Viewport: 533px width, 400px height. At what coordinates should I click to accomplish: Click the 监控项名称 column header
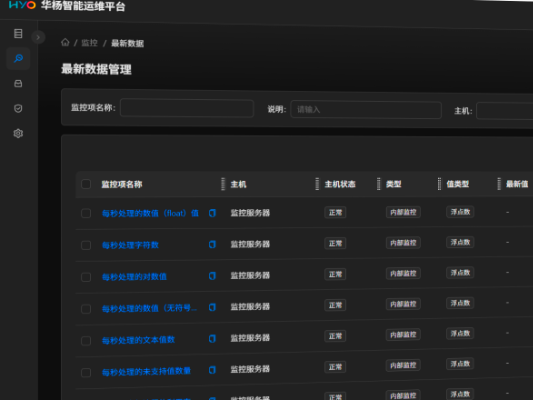122,184
